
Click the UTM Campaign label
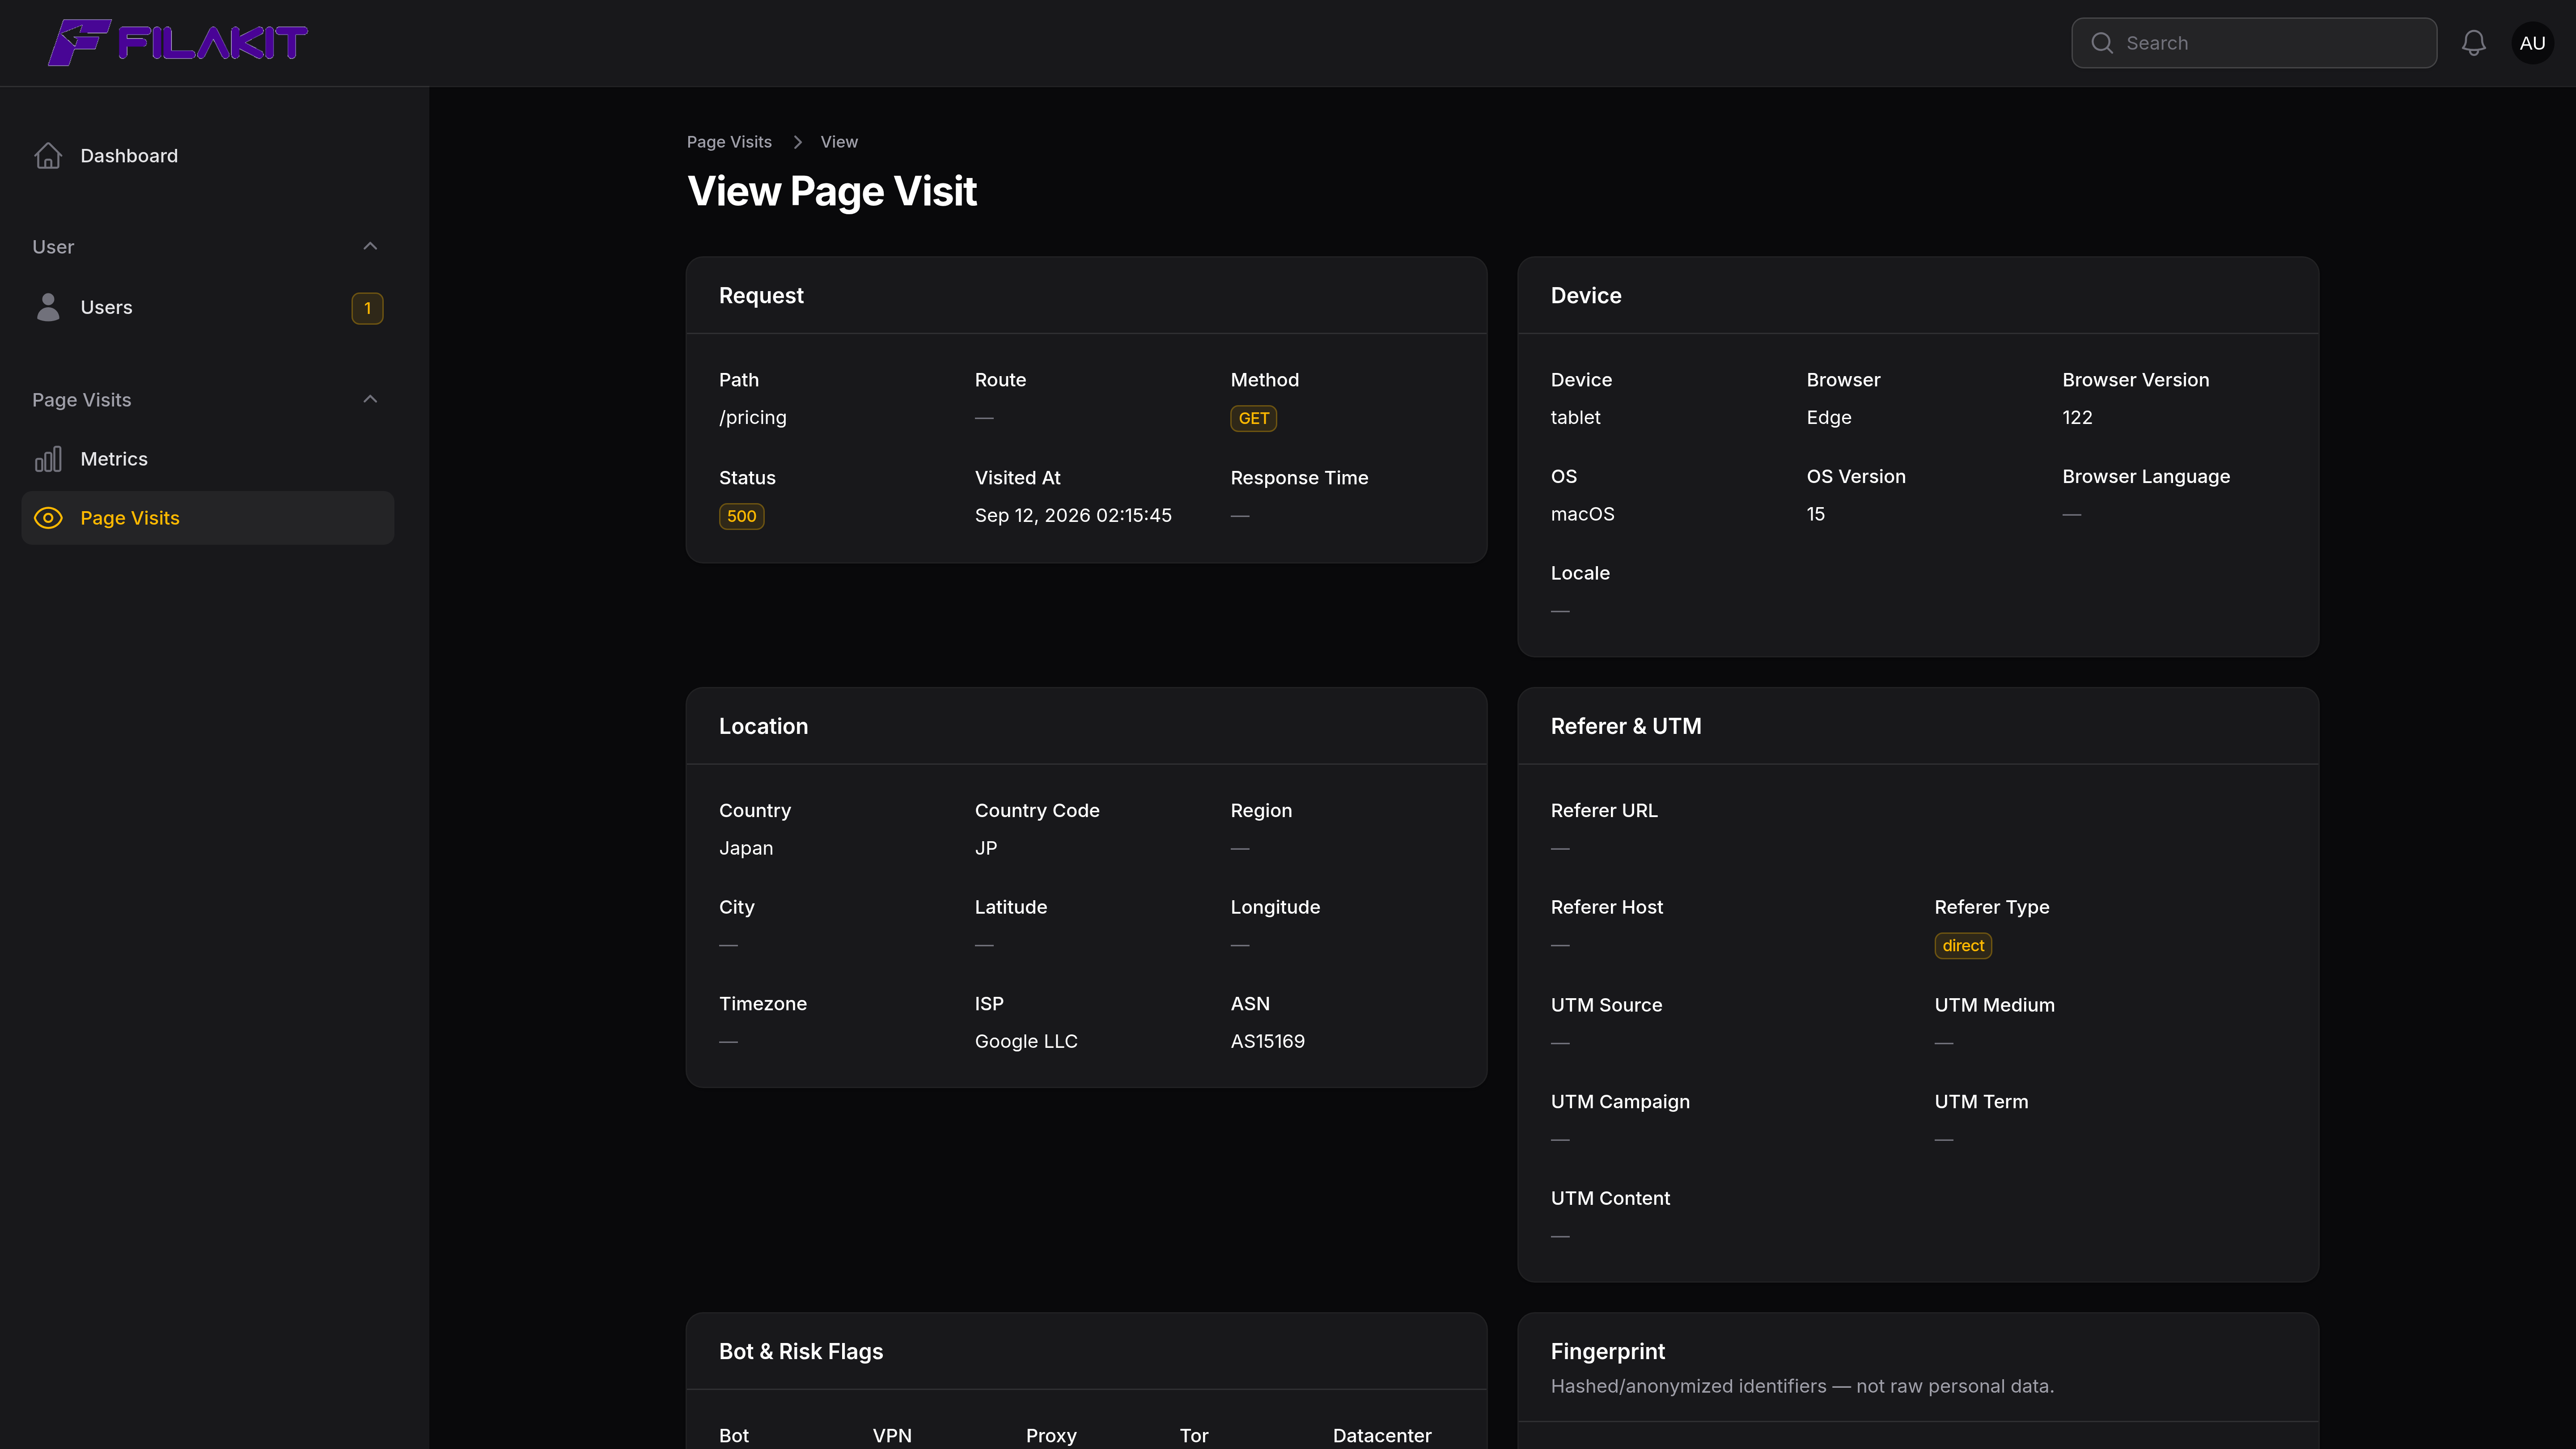1620,1102
